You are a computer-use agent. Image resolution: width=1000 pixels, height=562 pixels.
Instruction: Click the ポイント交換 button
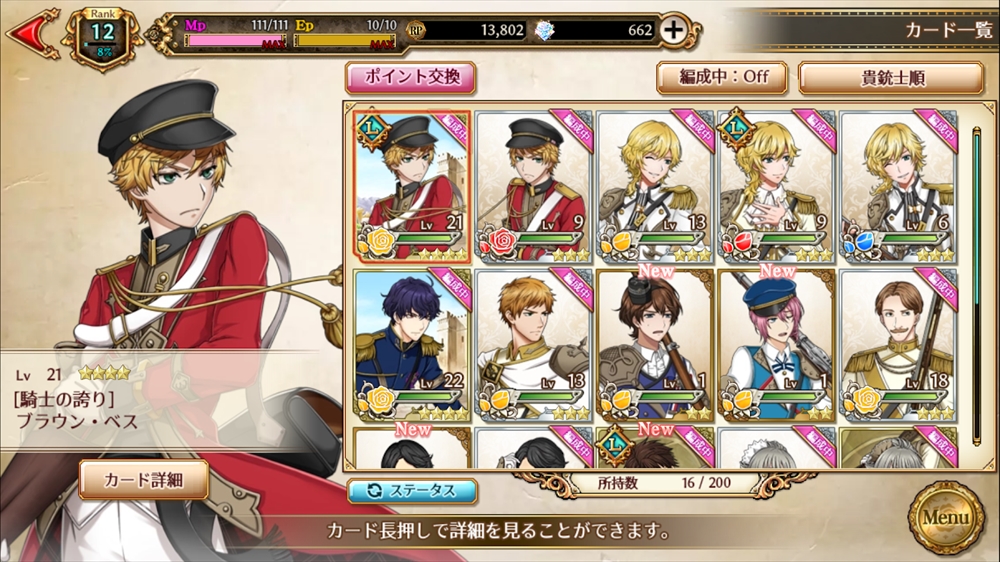tap(411, 78)
